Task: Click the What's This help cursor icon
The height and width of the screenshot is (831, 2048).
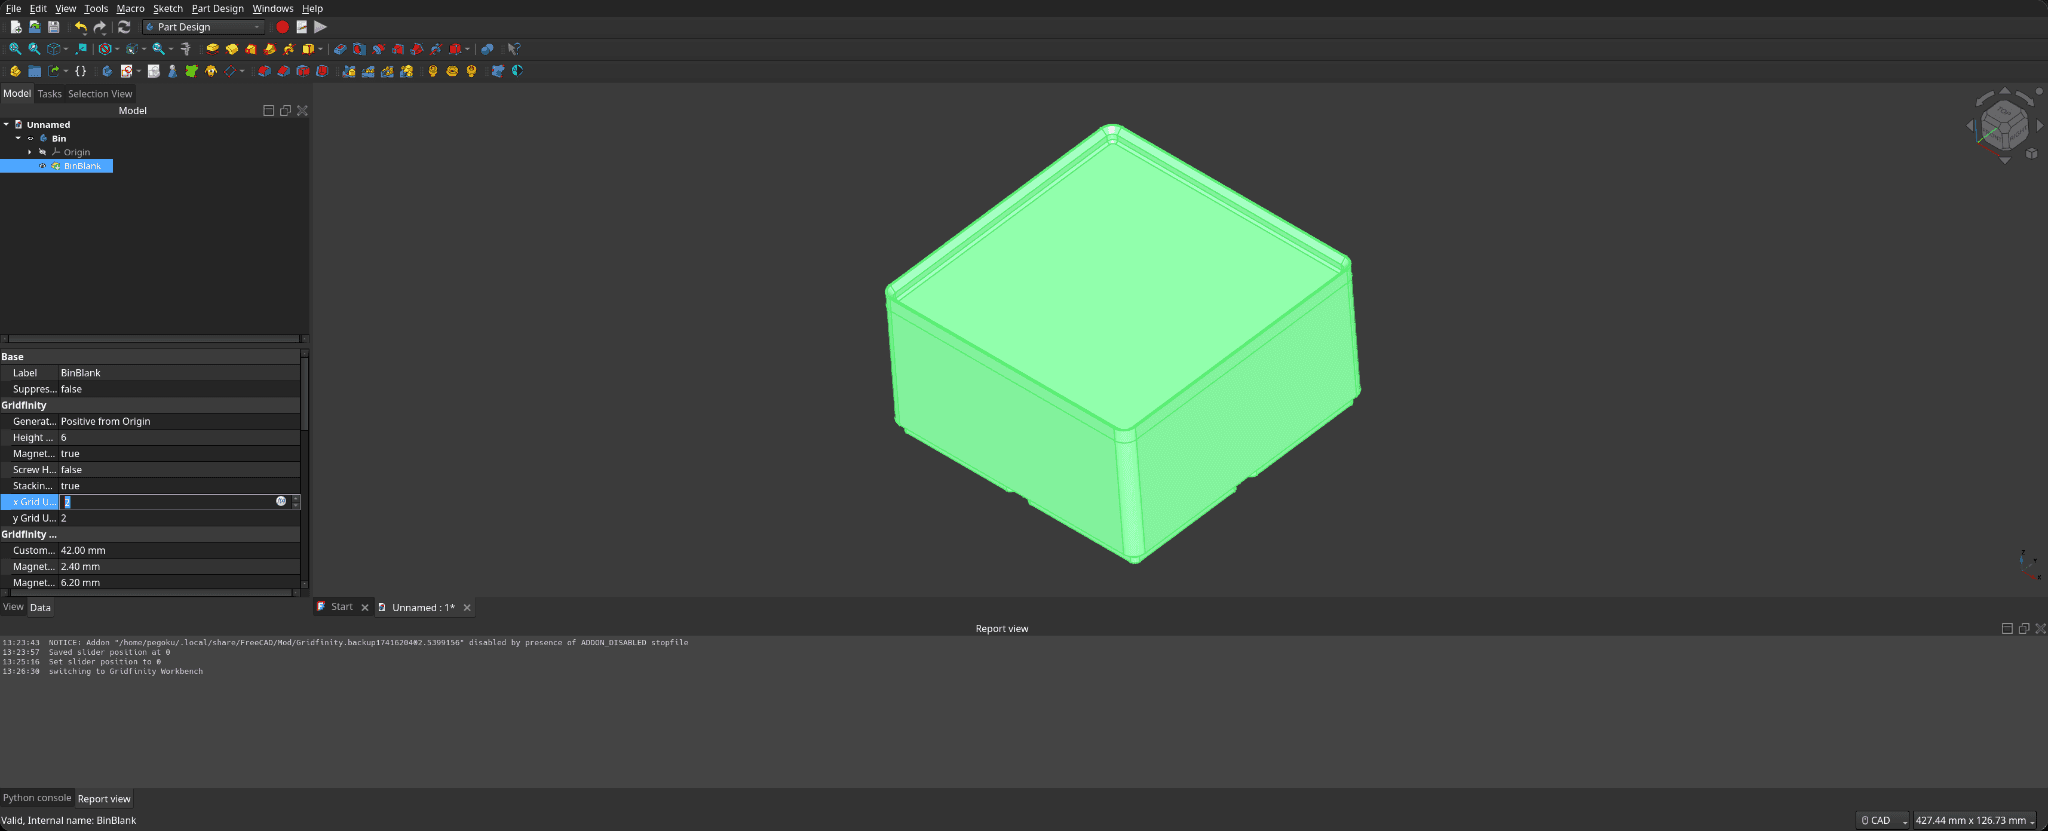Action: (x=514, y=49)
